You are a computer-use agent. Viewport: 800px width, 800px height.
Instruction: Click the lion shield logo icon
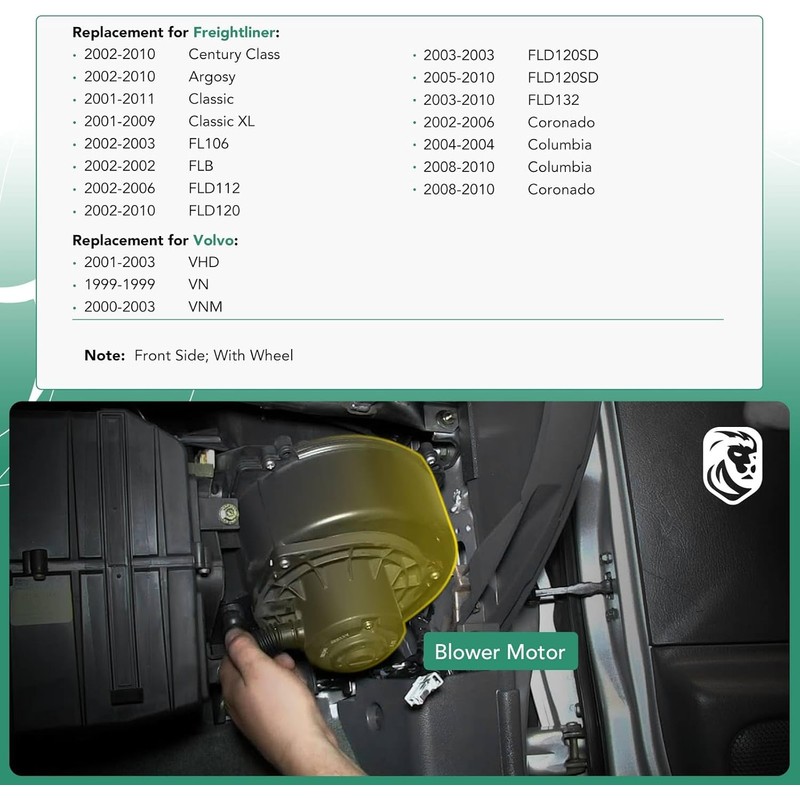pos(733,465)
